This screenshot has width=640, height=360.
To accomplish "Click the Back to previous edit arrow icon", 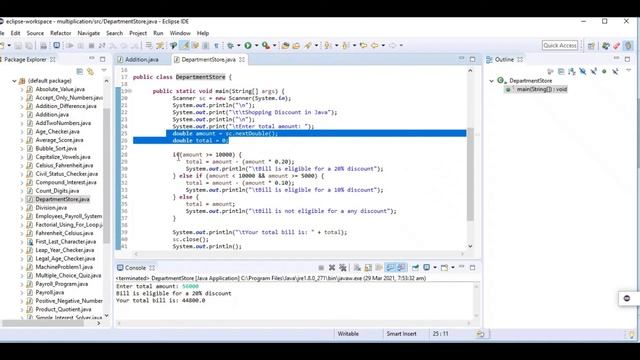I will [x=363, y=45].
